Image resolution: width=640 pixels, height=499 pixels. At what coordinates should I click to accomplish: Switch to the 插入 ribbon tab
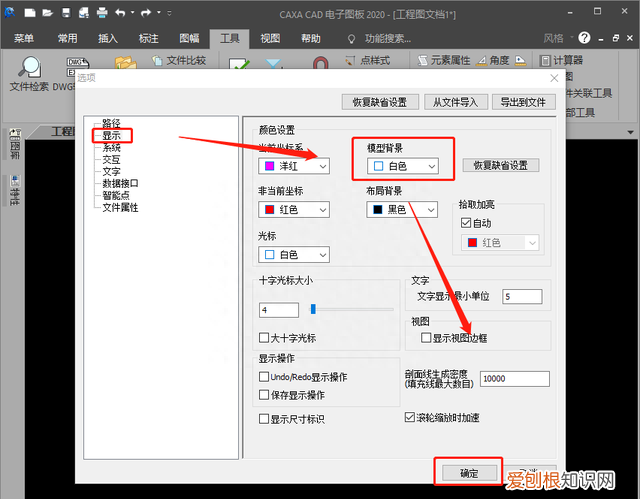tap(108, 38)
